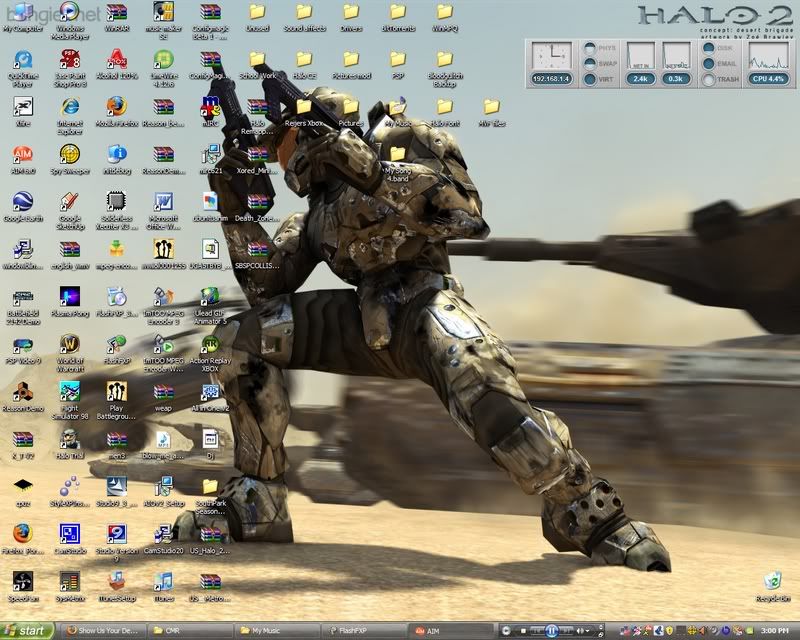The image size is (800, 640).
Task: Launch Xfire from the desktop
Action: [x=22, y=112]
